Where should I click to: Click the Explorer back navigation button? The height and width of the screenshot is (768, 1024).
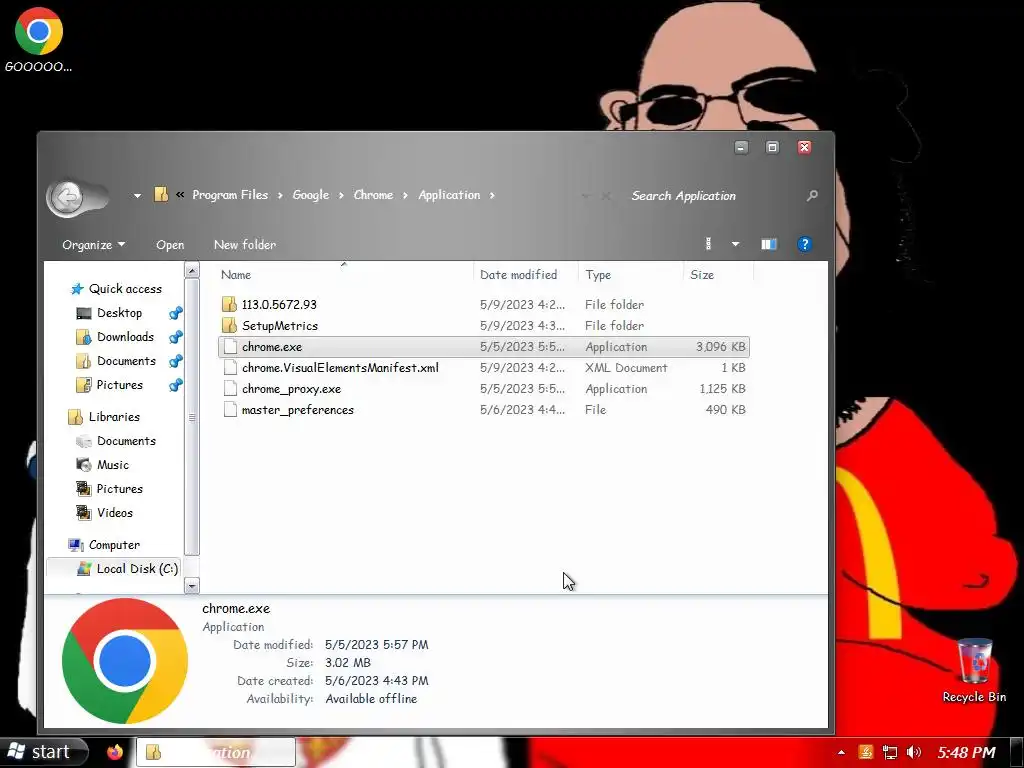67,196
